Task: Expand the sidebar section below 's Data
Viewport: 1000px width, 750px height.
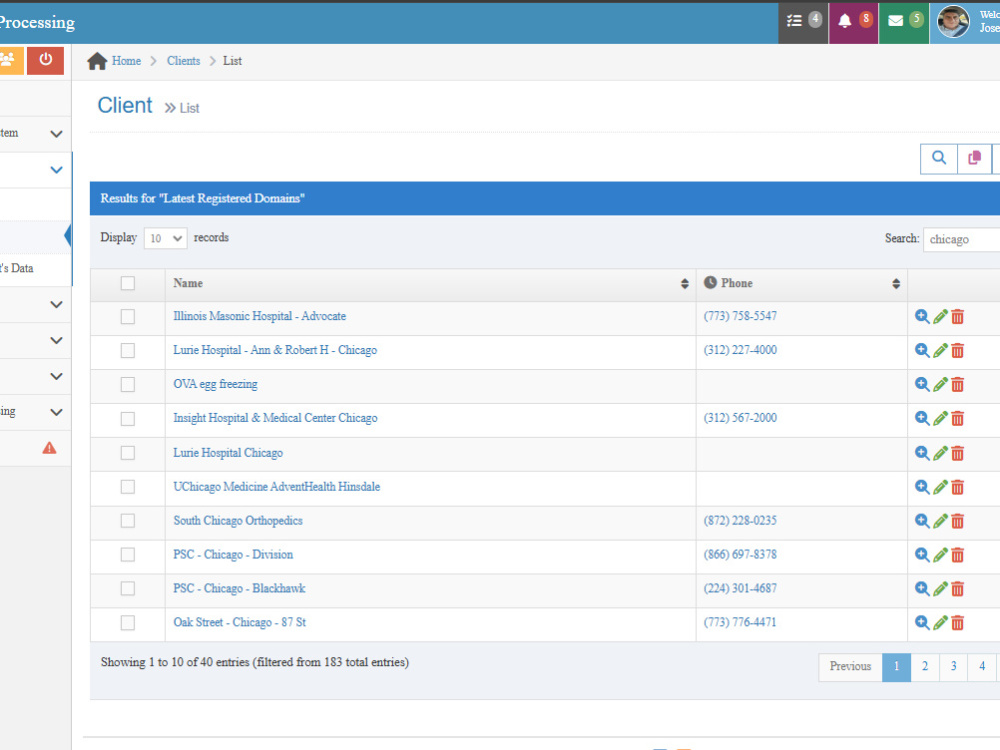Action: tap(56, 304)
